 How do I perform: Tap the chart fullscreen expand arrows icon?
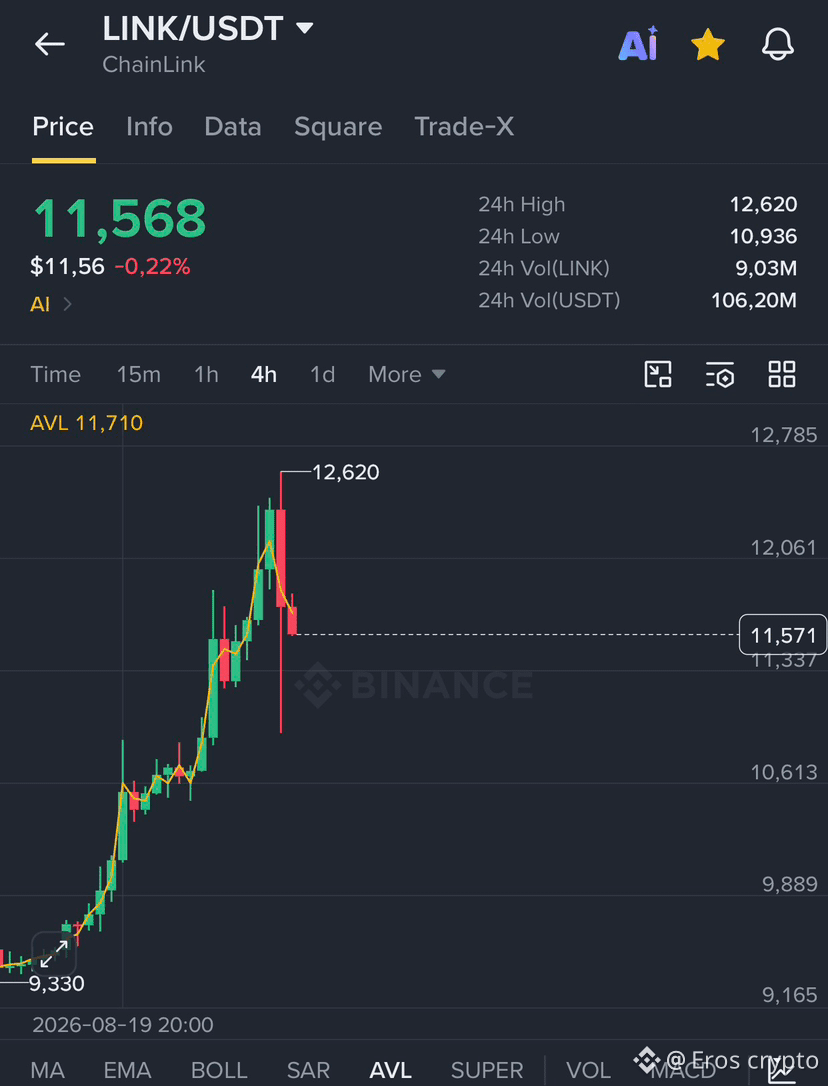(x=53, y=954)
